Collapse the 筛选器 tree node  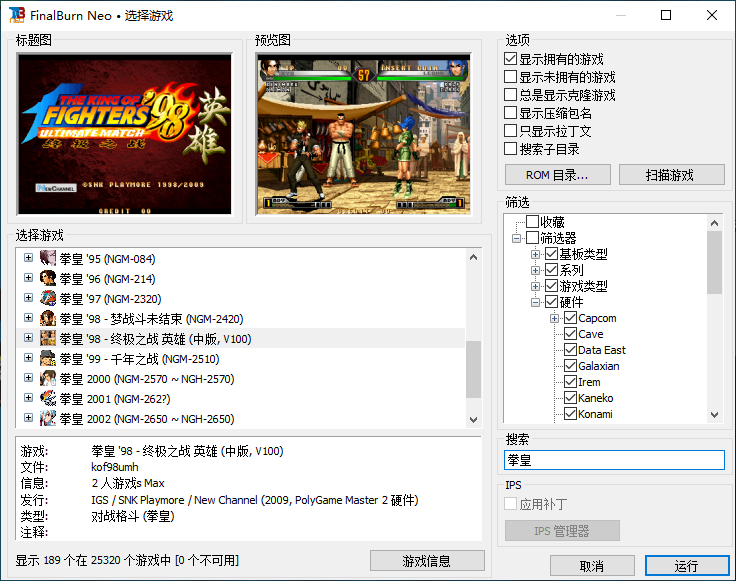coord(516,238)
